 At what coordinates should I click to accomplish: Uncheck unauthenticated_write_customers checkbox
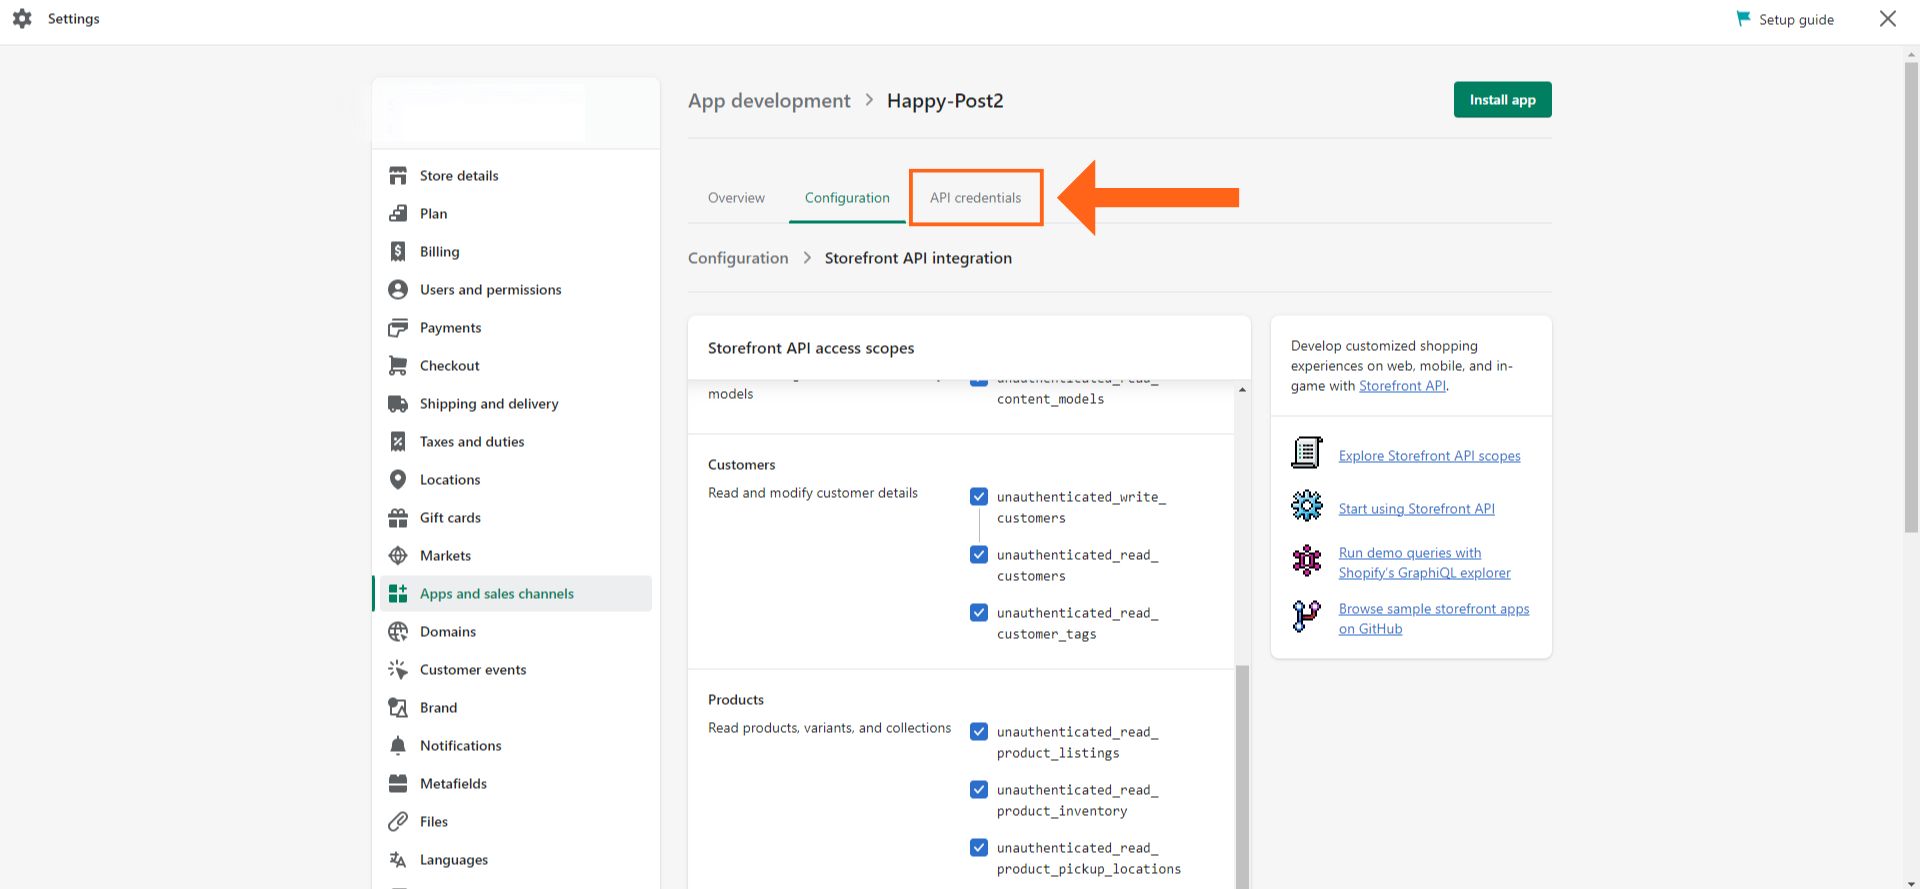pos(979,497)
